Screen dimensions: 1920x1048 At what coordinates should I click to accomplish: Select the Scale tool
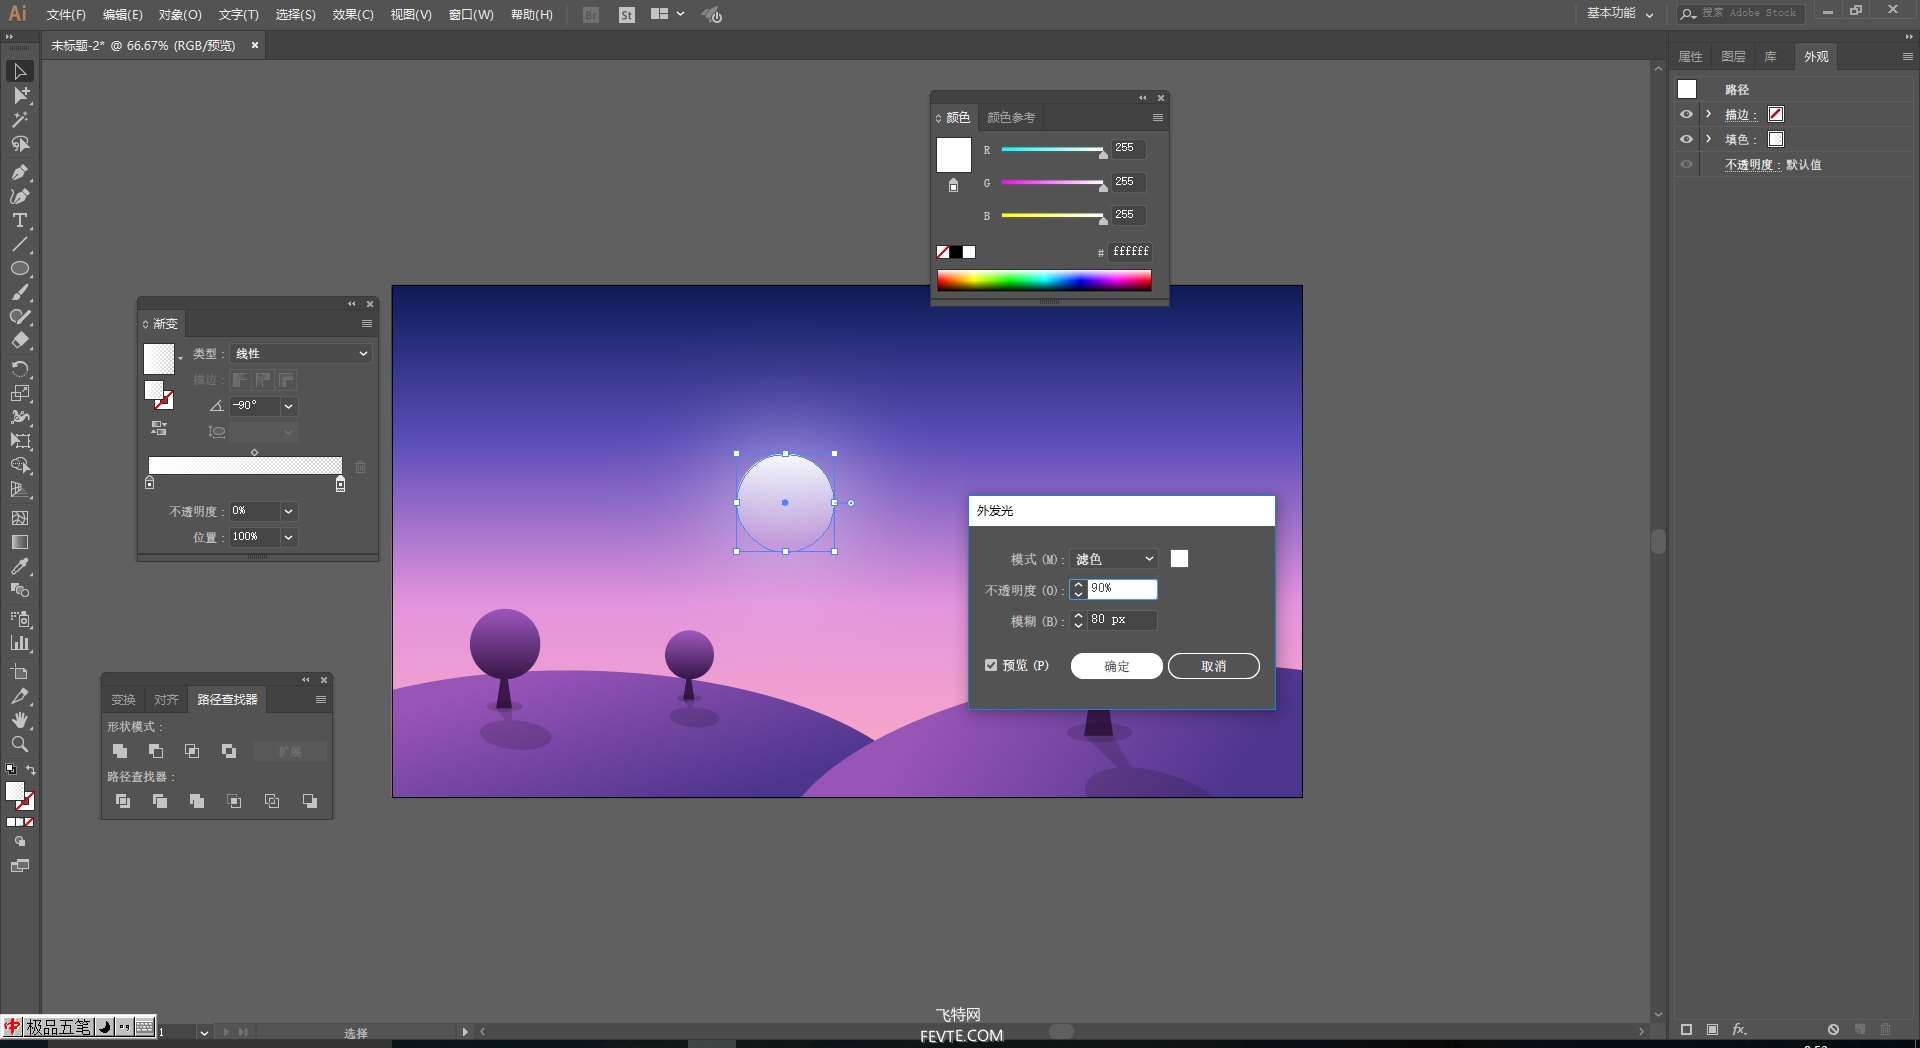pos(20,393)
